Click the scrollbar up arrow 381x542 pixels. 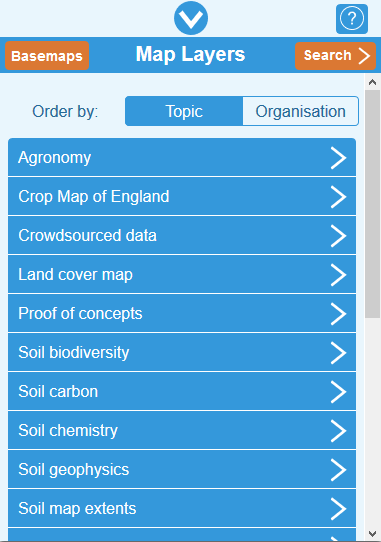point(372,82)
